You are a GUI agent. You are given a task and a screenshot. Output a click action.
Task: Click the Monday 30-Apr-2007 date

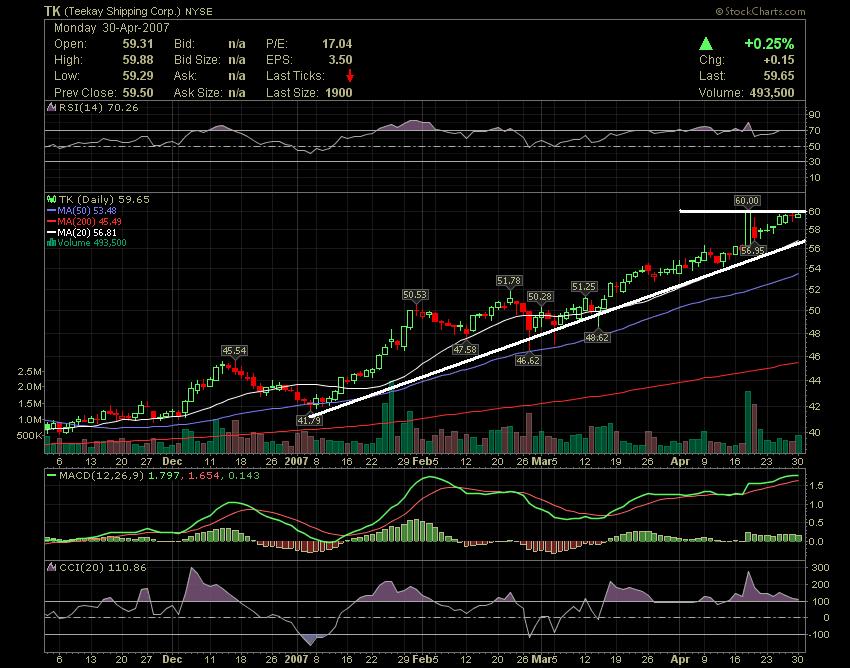(x=112, y=28)
